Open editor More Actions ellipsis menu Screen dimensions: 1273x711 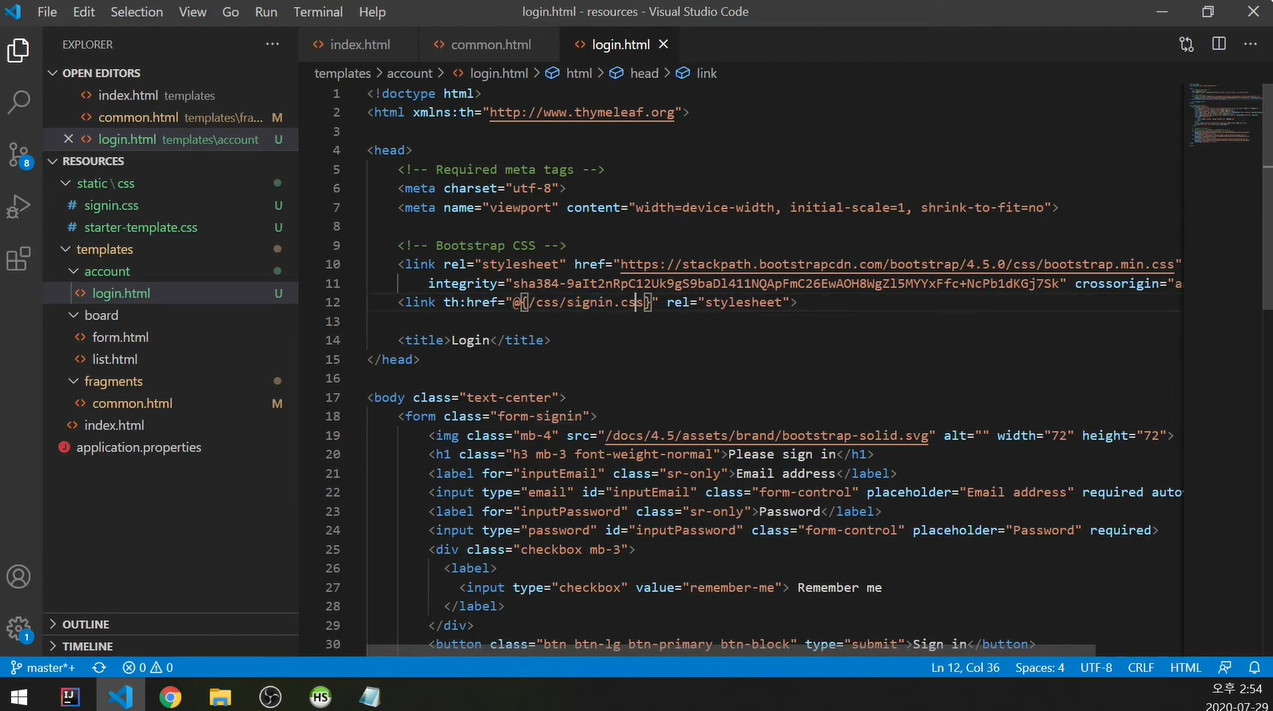tap(1250, 44)
